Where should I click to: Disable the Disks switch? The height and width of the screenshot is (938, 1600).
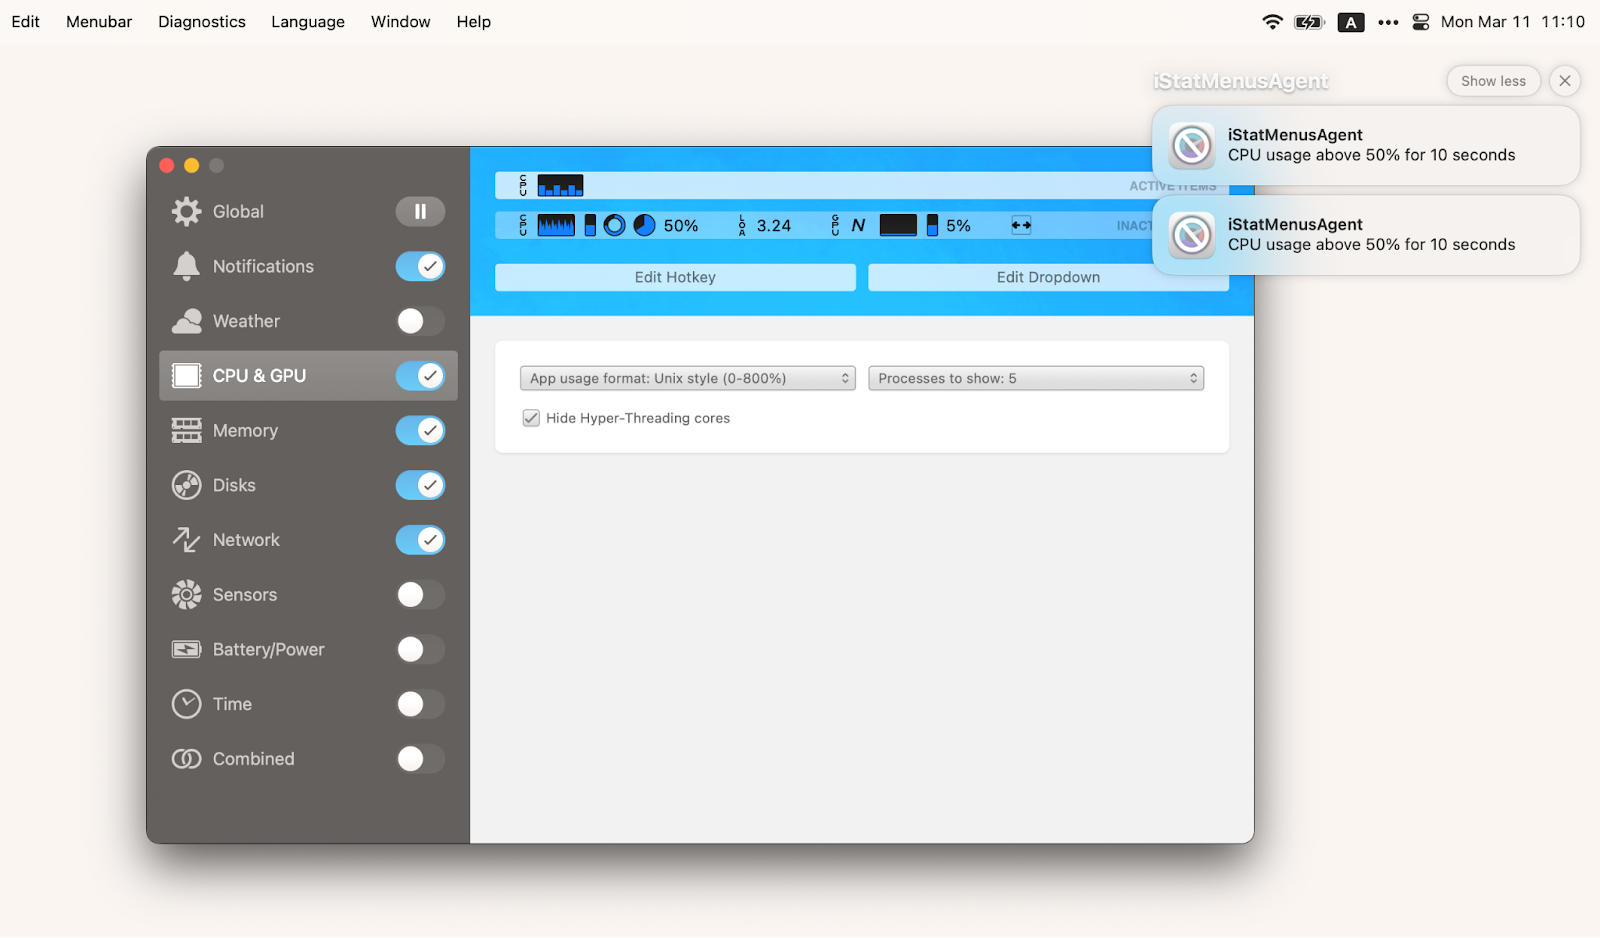click(x=420, y=485)
